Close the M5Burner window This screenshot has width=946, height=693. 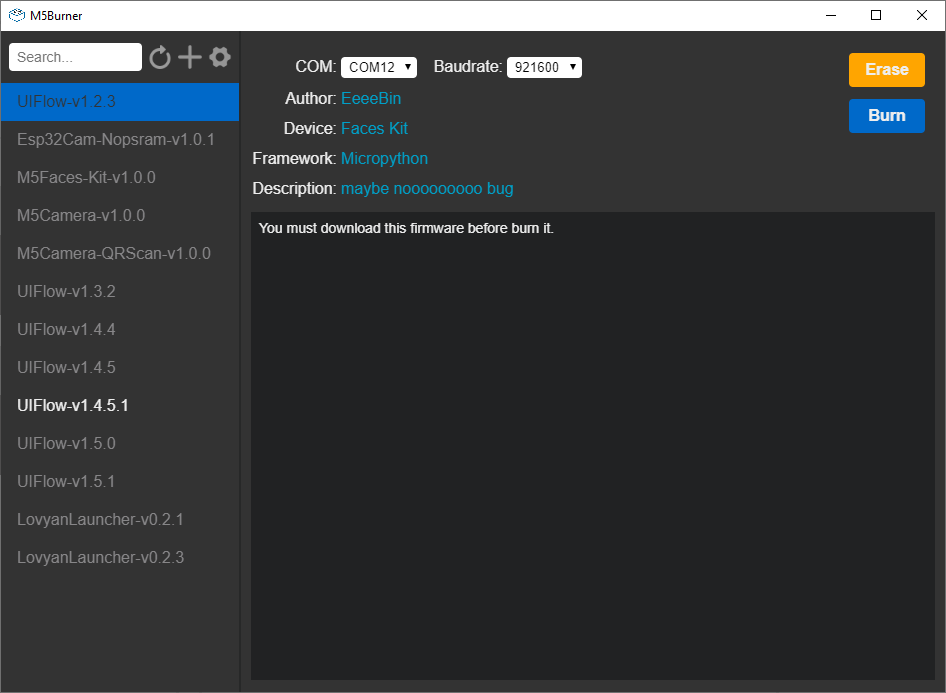(922, 15)
